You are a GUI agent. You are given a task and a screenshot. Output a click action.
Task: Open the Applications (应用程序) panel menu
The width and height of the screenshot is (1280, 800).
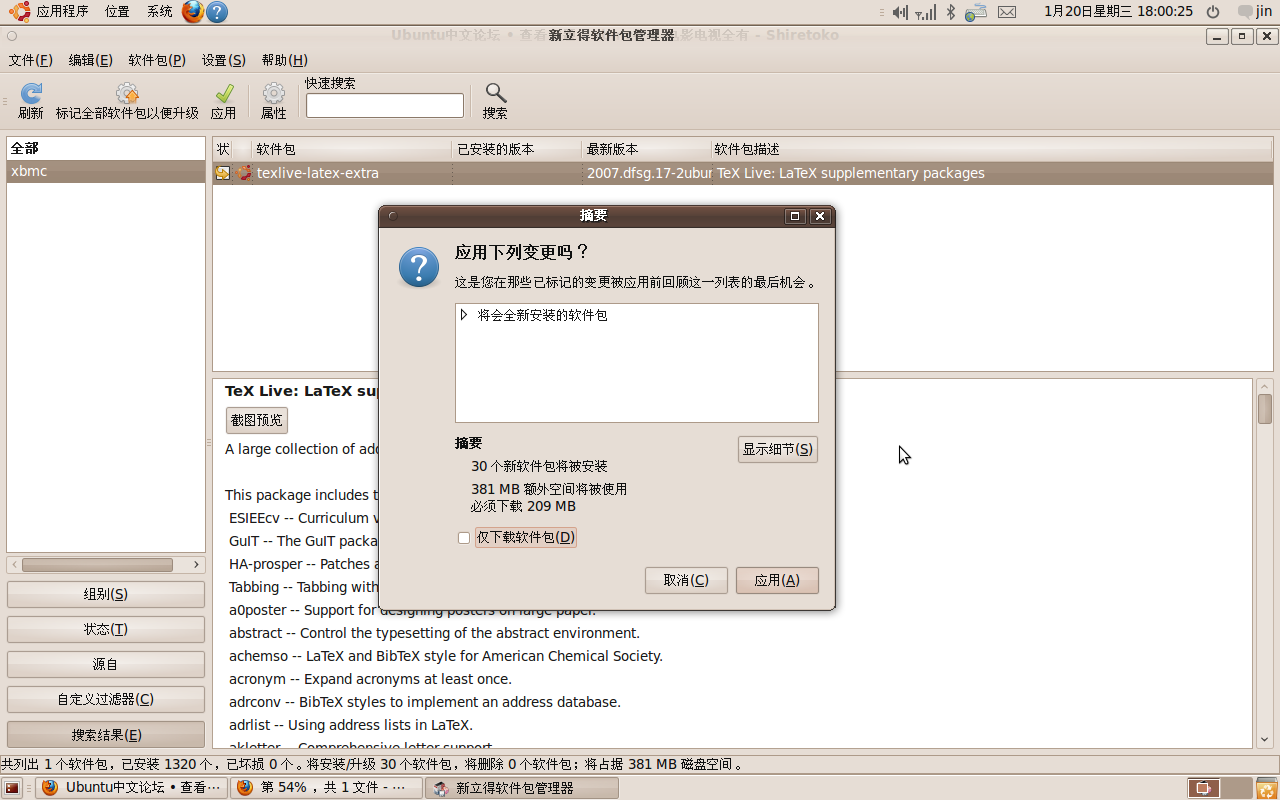pyautogui.click(x=62, y=12)
